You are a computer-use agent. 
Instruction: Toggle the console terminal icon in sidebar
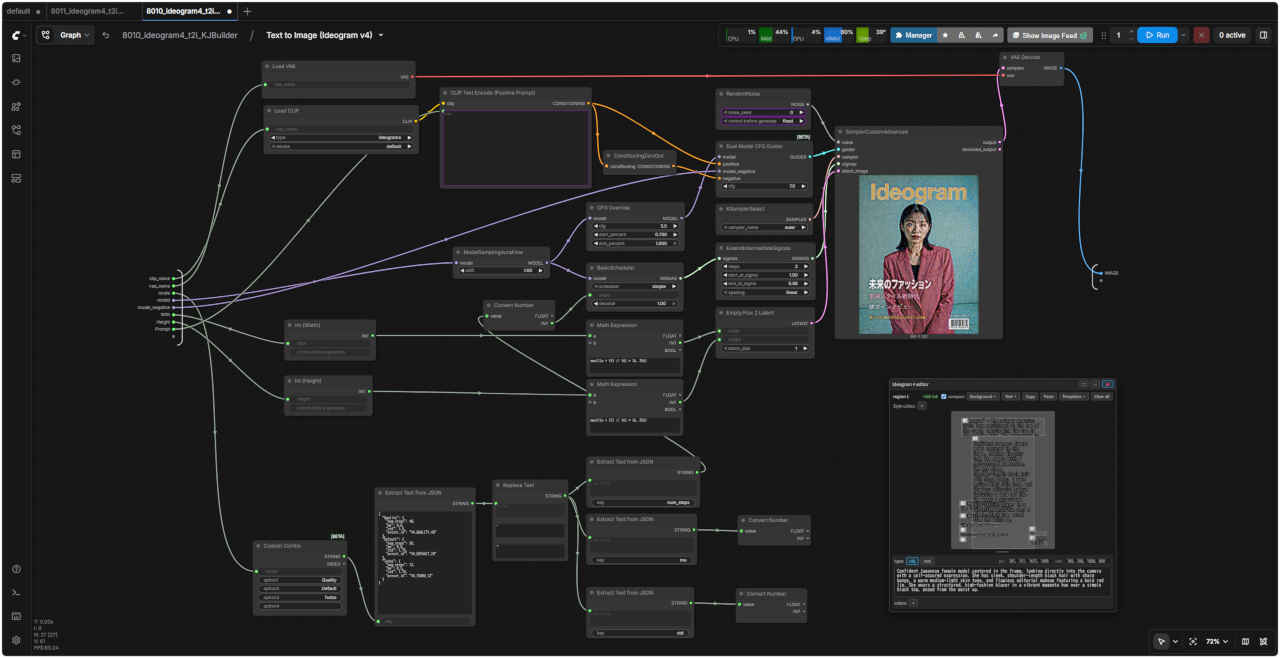[16, 593]
